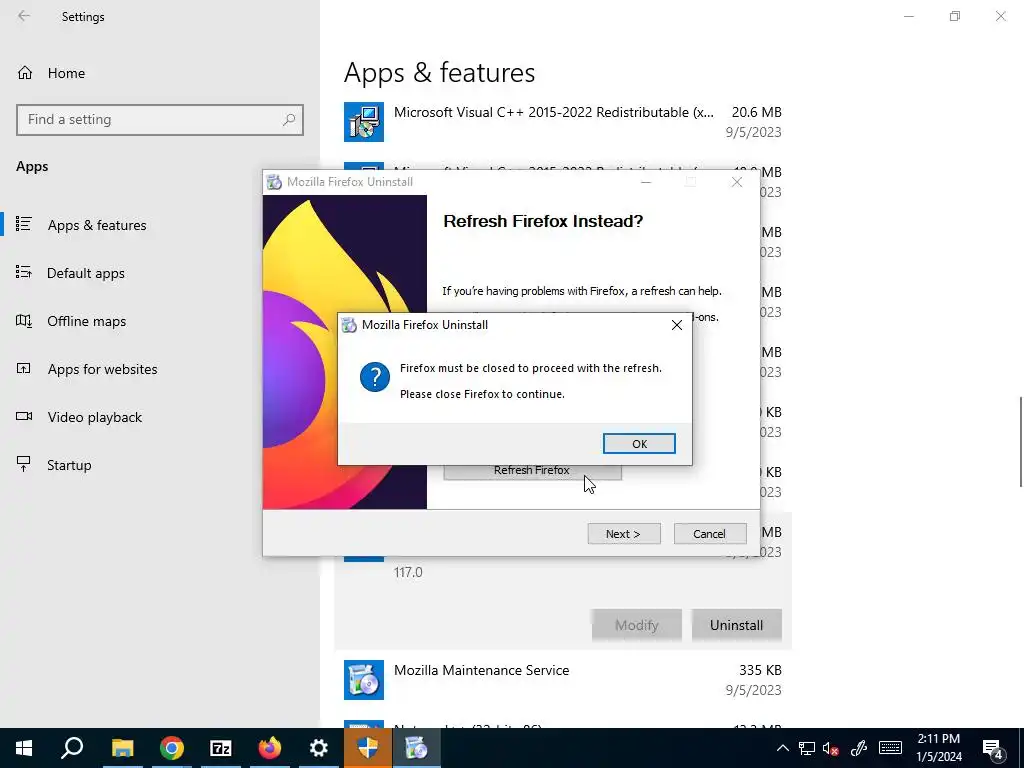
Task: Open File Explorer from taskbar
Action: click(x=122, y=748)
